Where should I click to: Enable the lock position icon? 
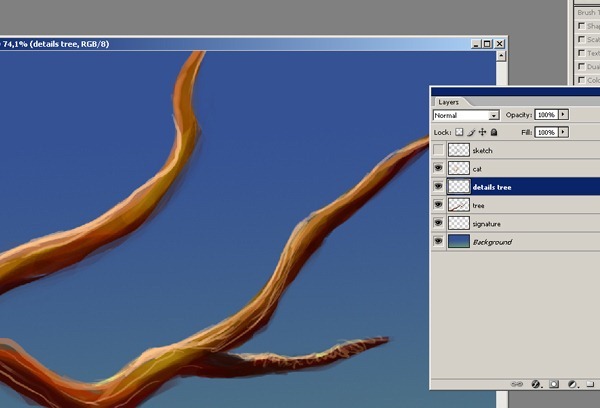pyautogui.click(x=482, y=132)
